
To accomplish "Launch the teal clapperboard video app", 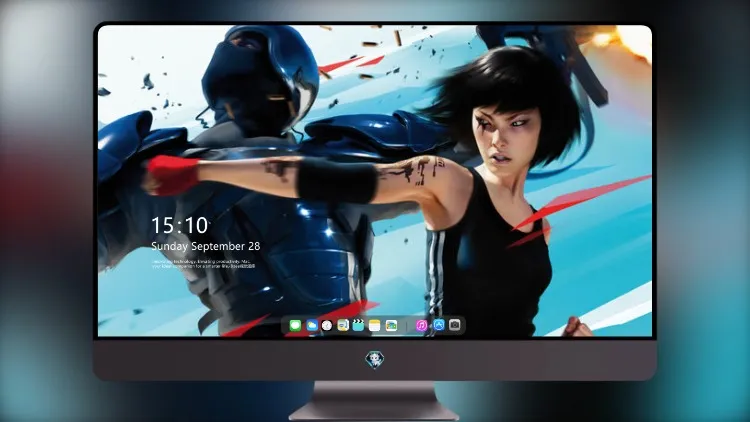I will (x=358, y=325).
